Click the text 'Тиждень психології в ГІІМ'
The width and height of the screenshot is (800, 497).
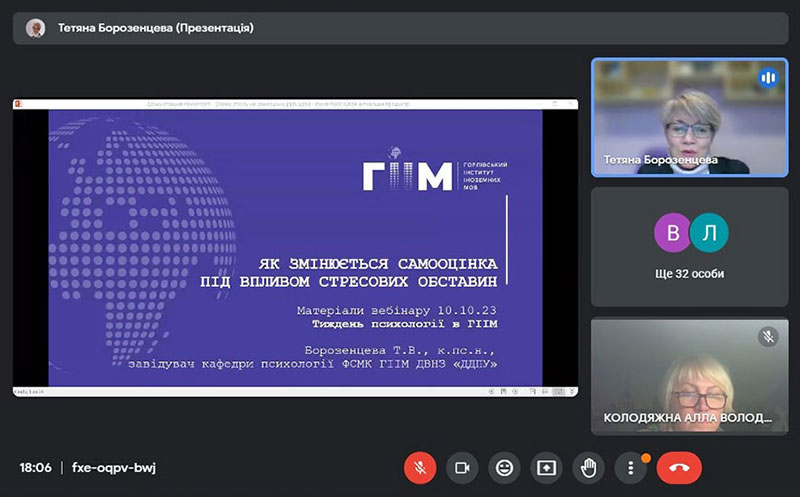pyautogui.click(x=405, y=324)
